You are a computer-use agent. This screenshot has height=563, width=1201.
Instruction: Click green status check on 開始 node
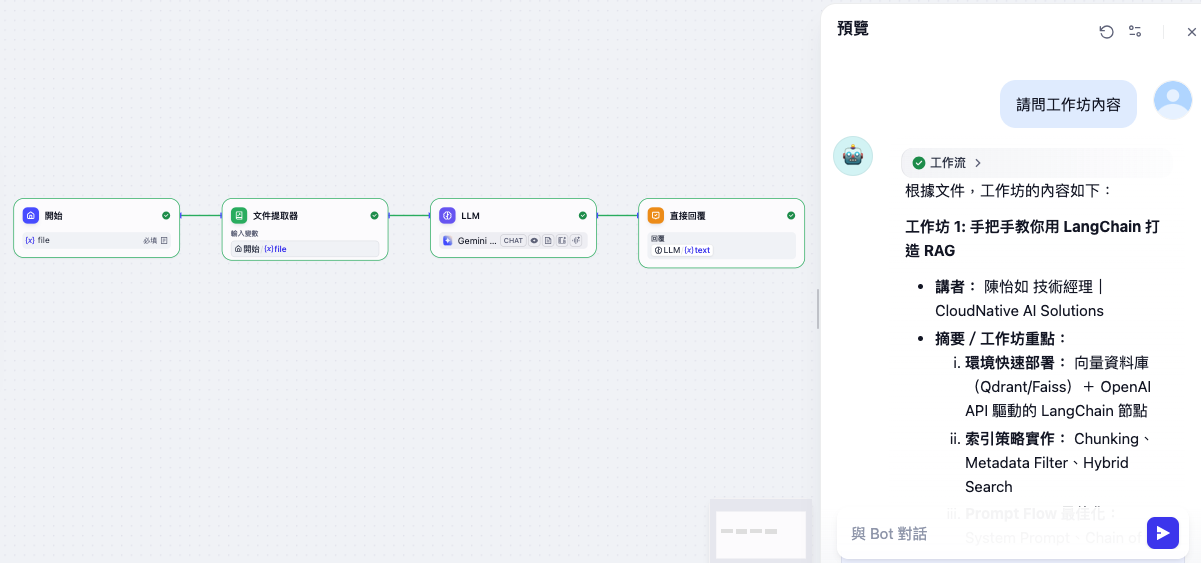pos(166,215)
